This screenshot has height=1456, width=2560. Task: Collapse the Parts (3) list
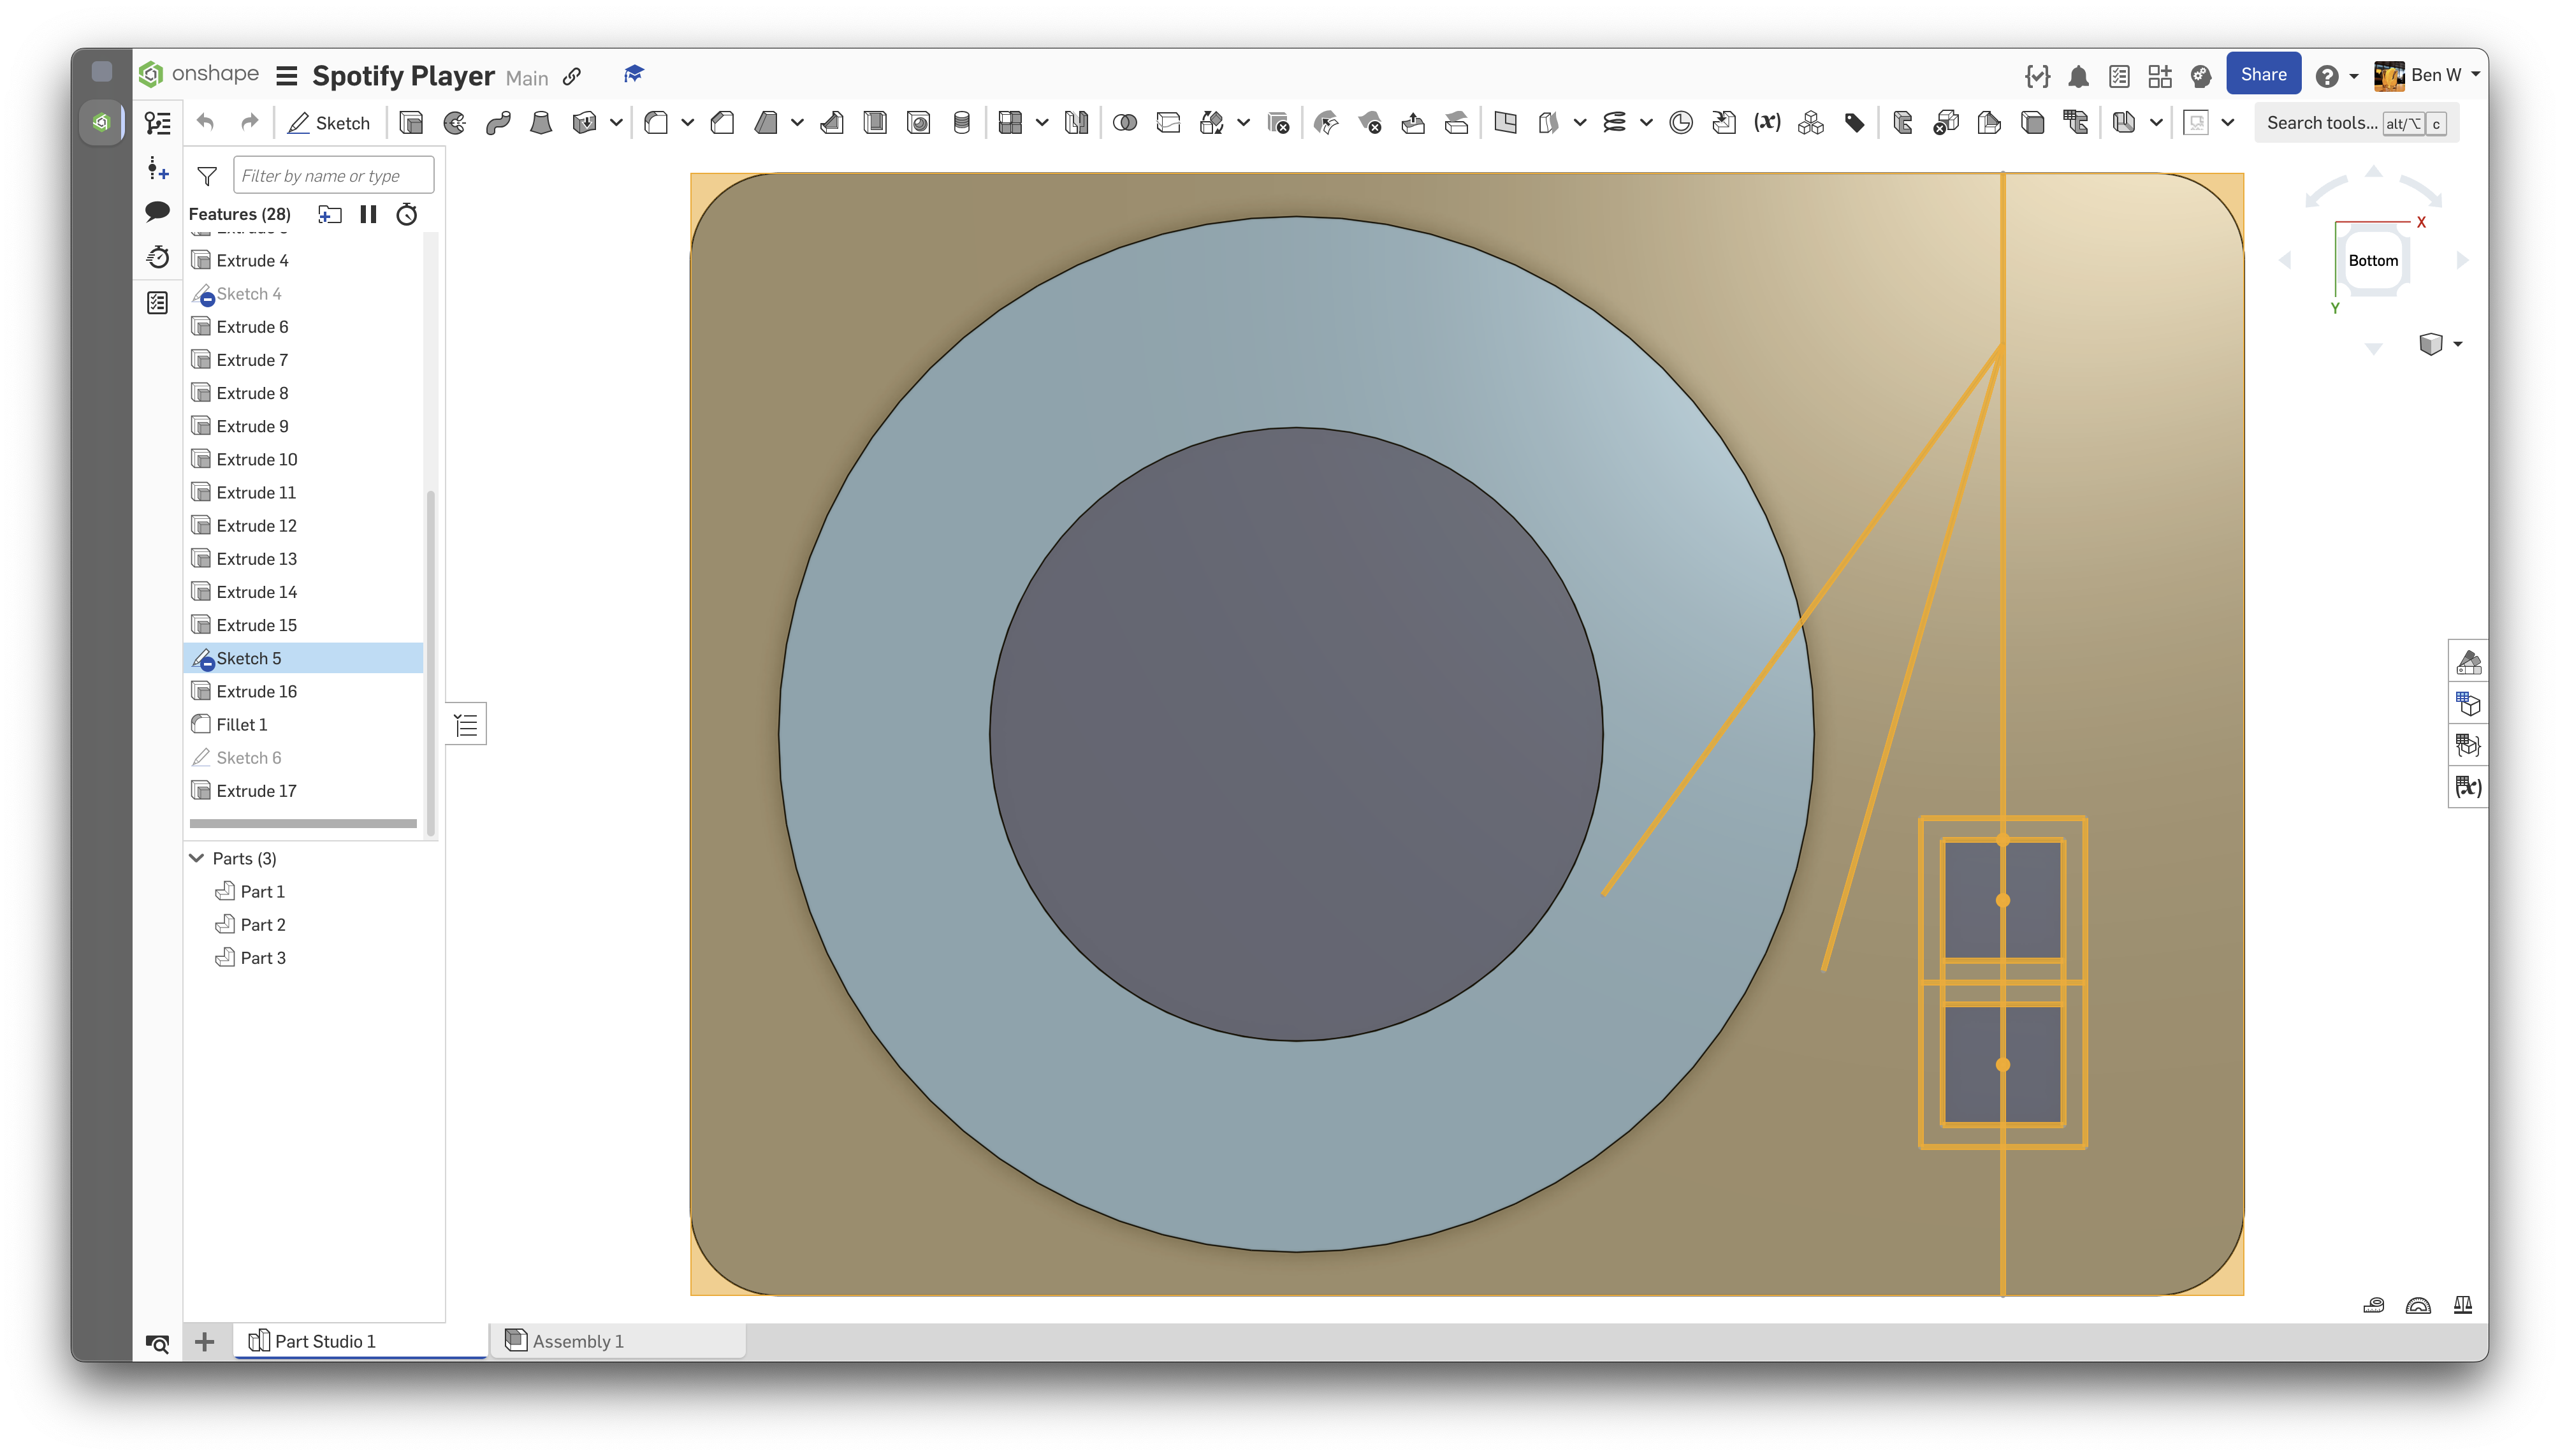click(197, 858)
